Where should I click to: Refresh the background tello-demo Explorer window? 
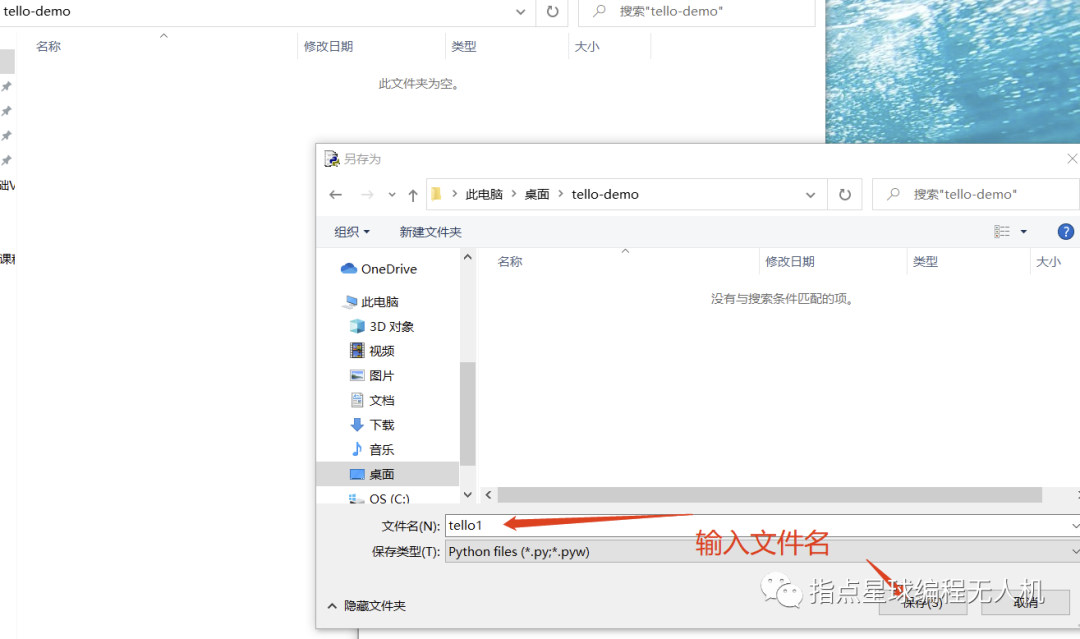pos(552,12)
